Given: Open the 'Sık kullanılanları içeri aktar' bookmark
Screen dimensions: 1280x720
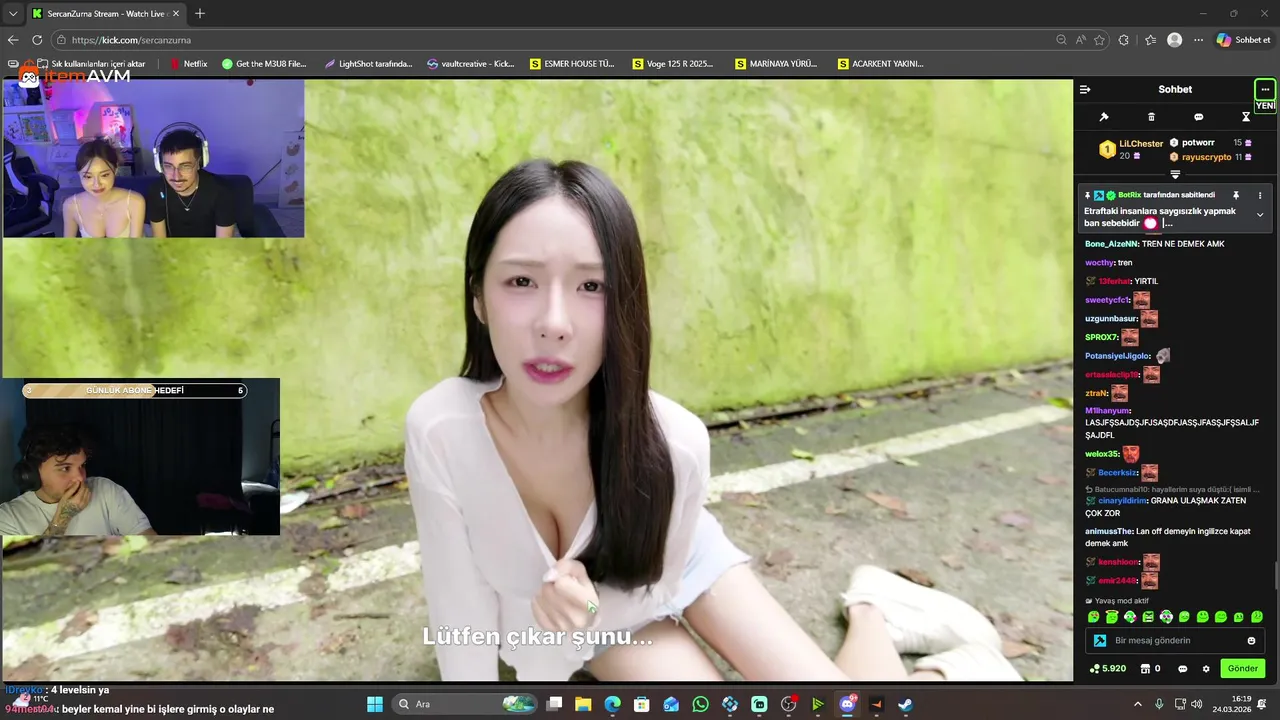Looking at the screenshot, I should 92,64.
